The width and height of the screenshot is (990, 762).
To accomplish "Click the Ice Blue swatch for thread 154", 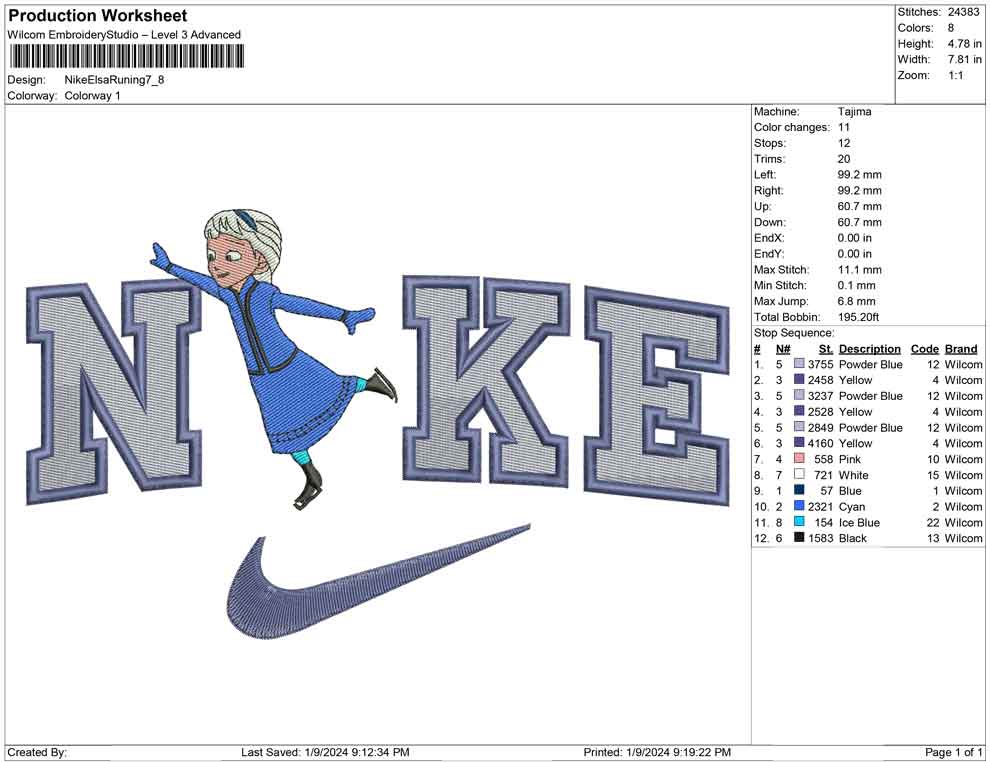I will pyautogui.click(x=799, y=521).
